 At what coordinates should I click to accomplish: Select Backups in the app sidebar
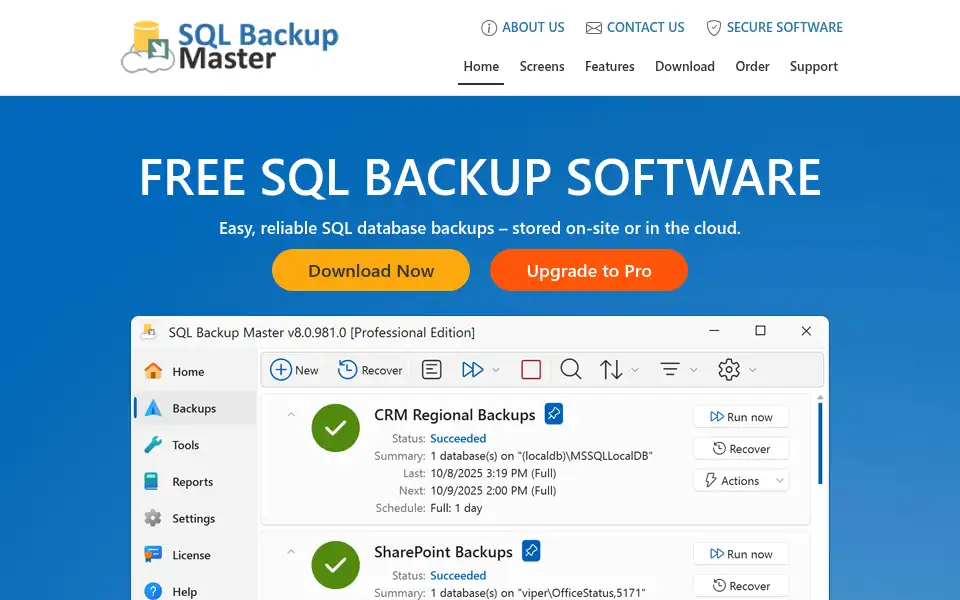(x=195, y=408)
